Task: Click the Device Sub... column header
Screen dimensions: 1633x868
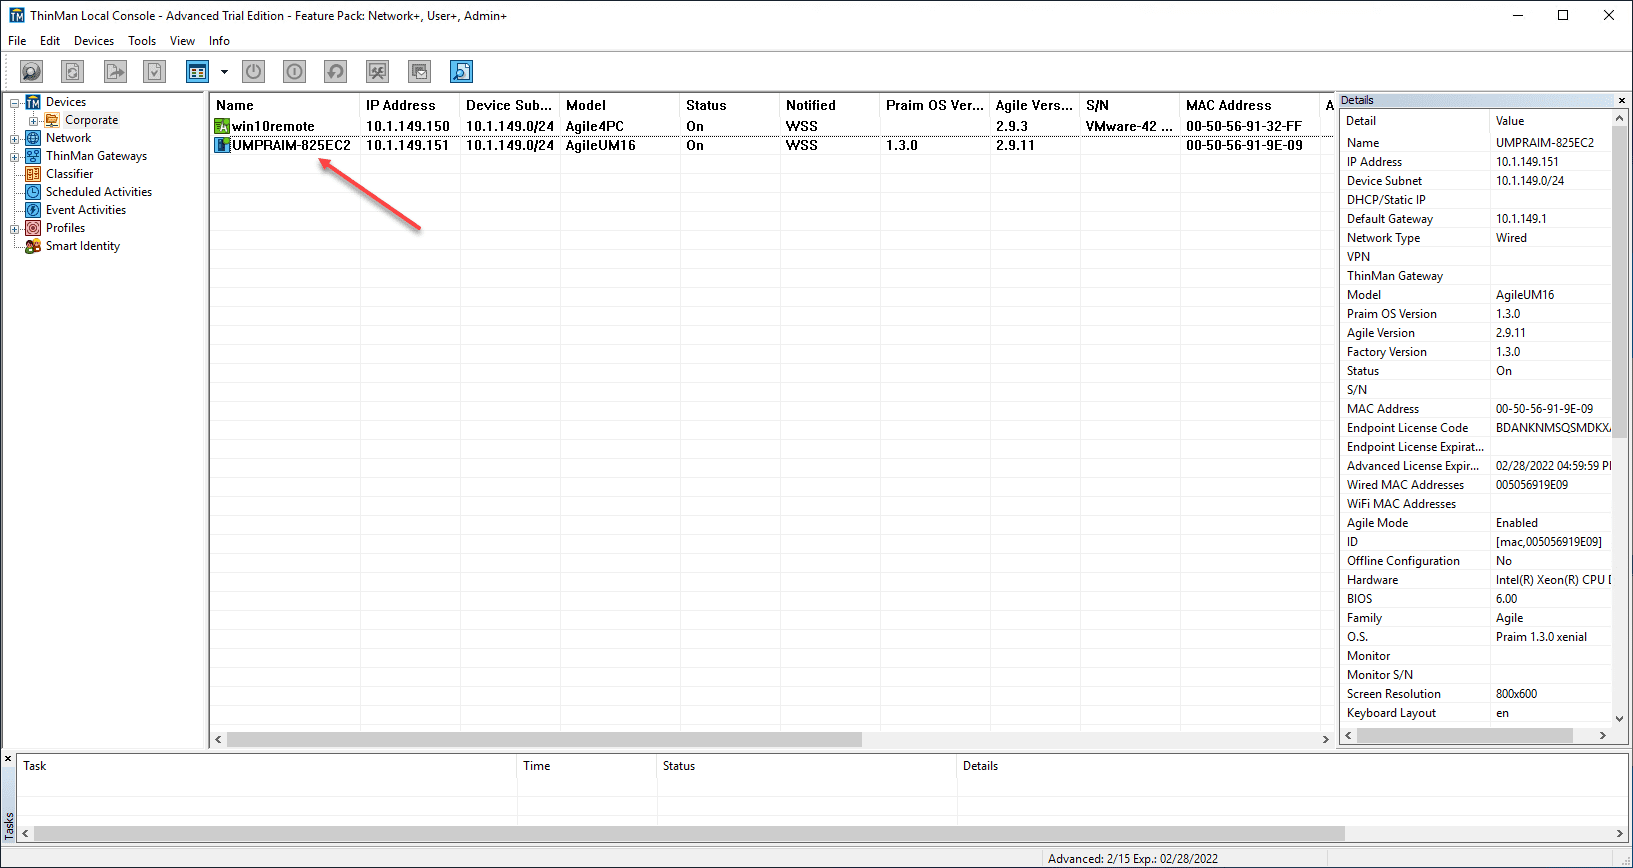Action: click(510, 105)
